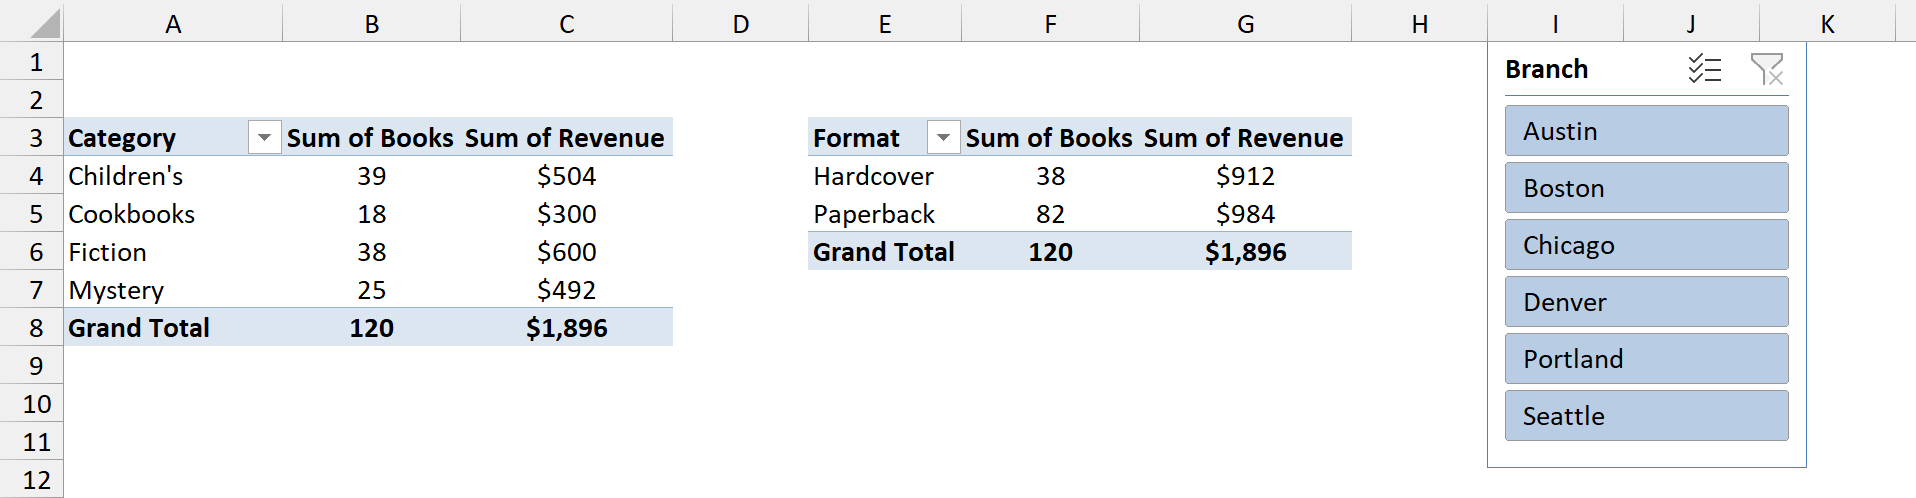Click the $600 revenue cell
The height and width of the screenshot is (498, 1916).
567,252
